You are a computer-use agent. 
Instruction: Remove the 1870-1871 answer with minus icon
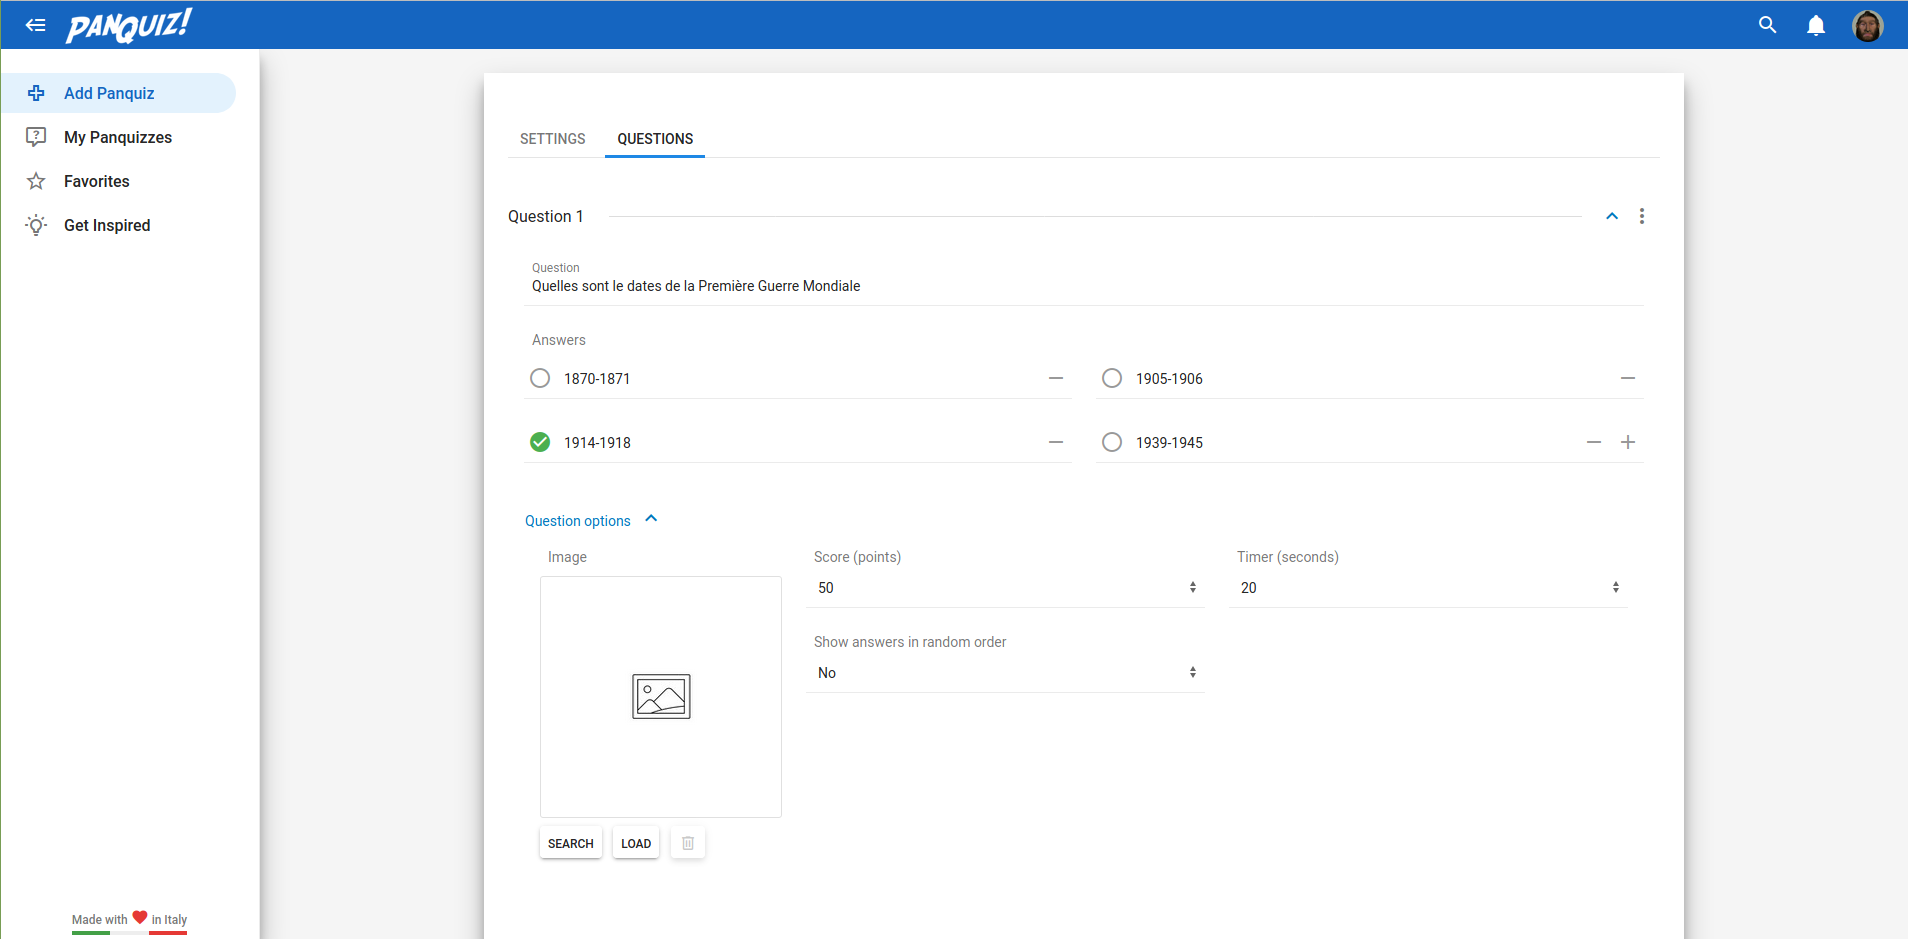click(x=1055, y=379)
